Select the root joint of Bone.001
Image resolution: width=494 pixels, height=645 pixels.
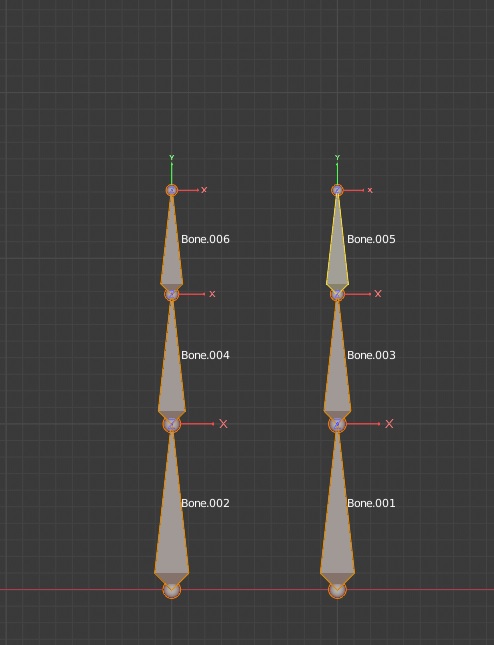point(337,590)
